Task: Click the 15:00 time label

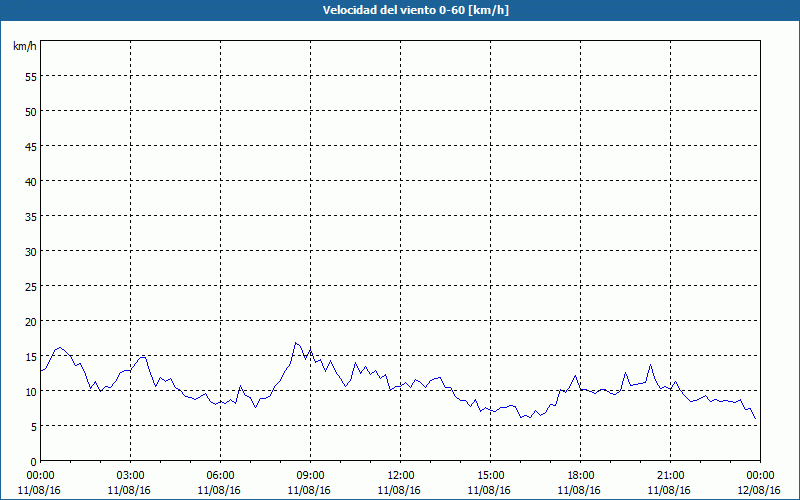Action: 490,476
